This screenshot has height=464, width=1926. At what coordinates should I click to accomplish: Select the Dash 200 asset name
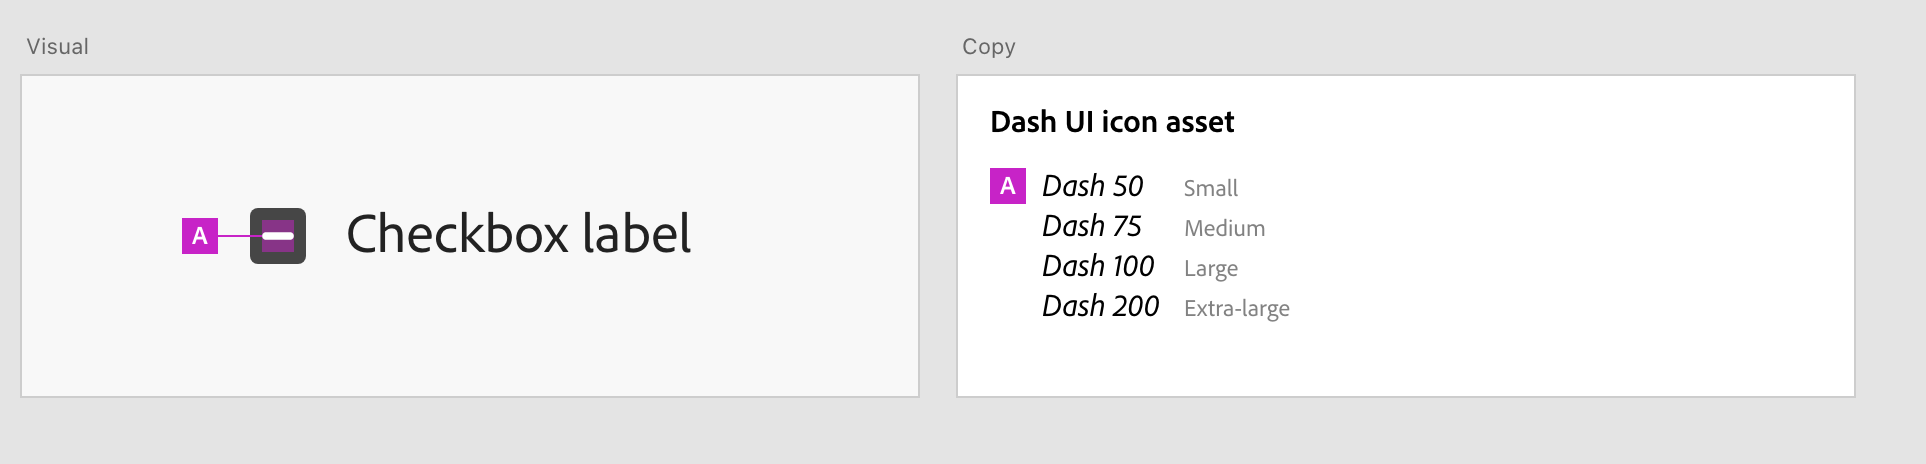point(1100,307)
